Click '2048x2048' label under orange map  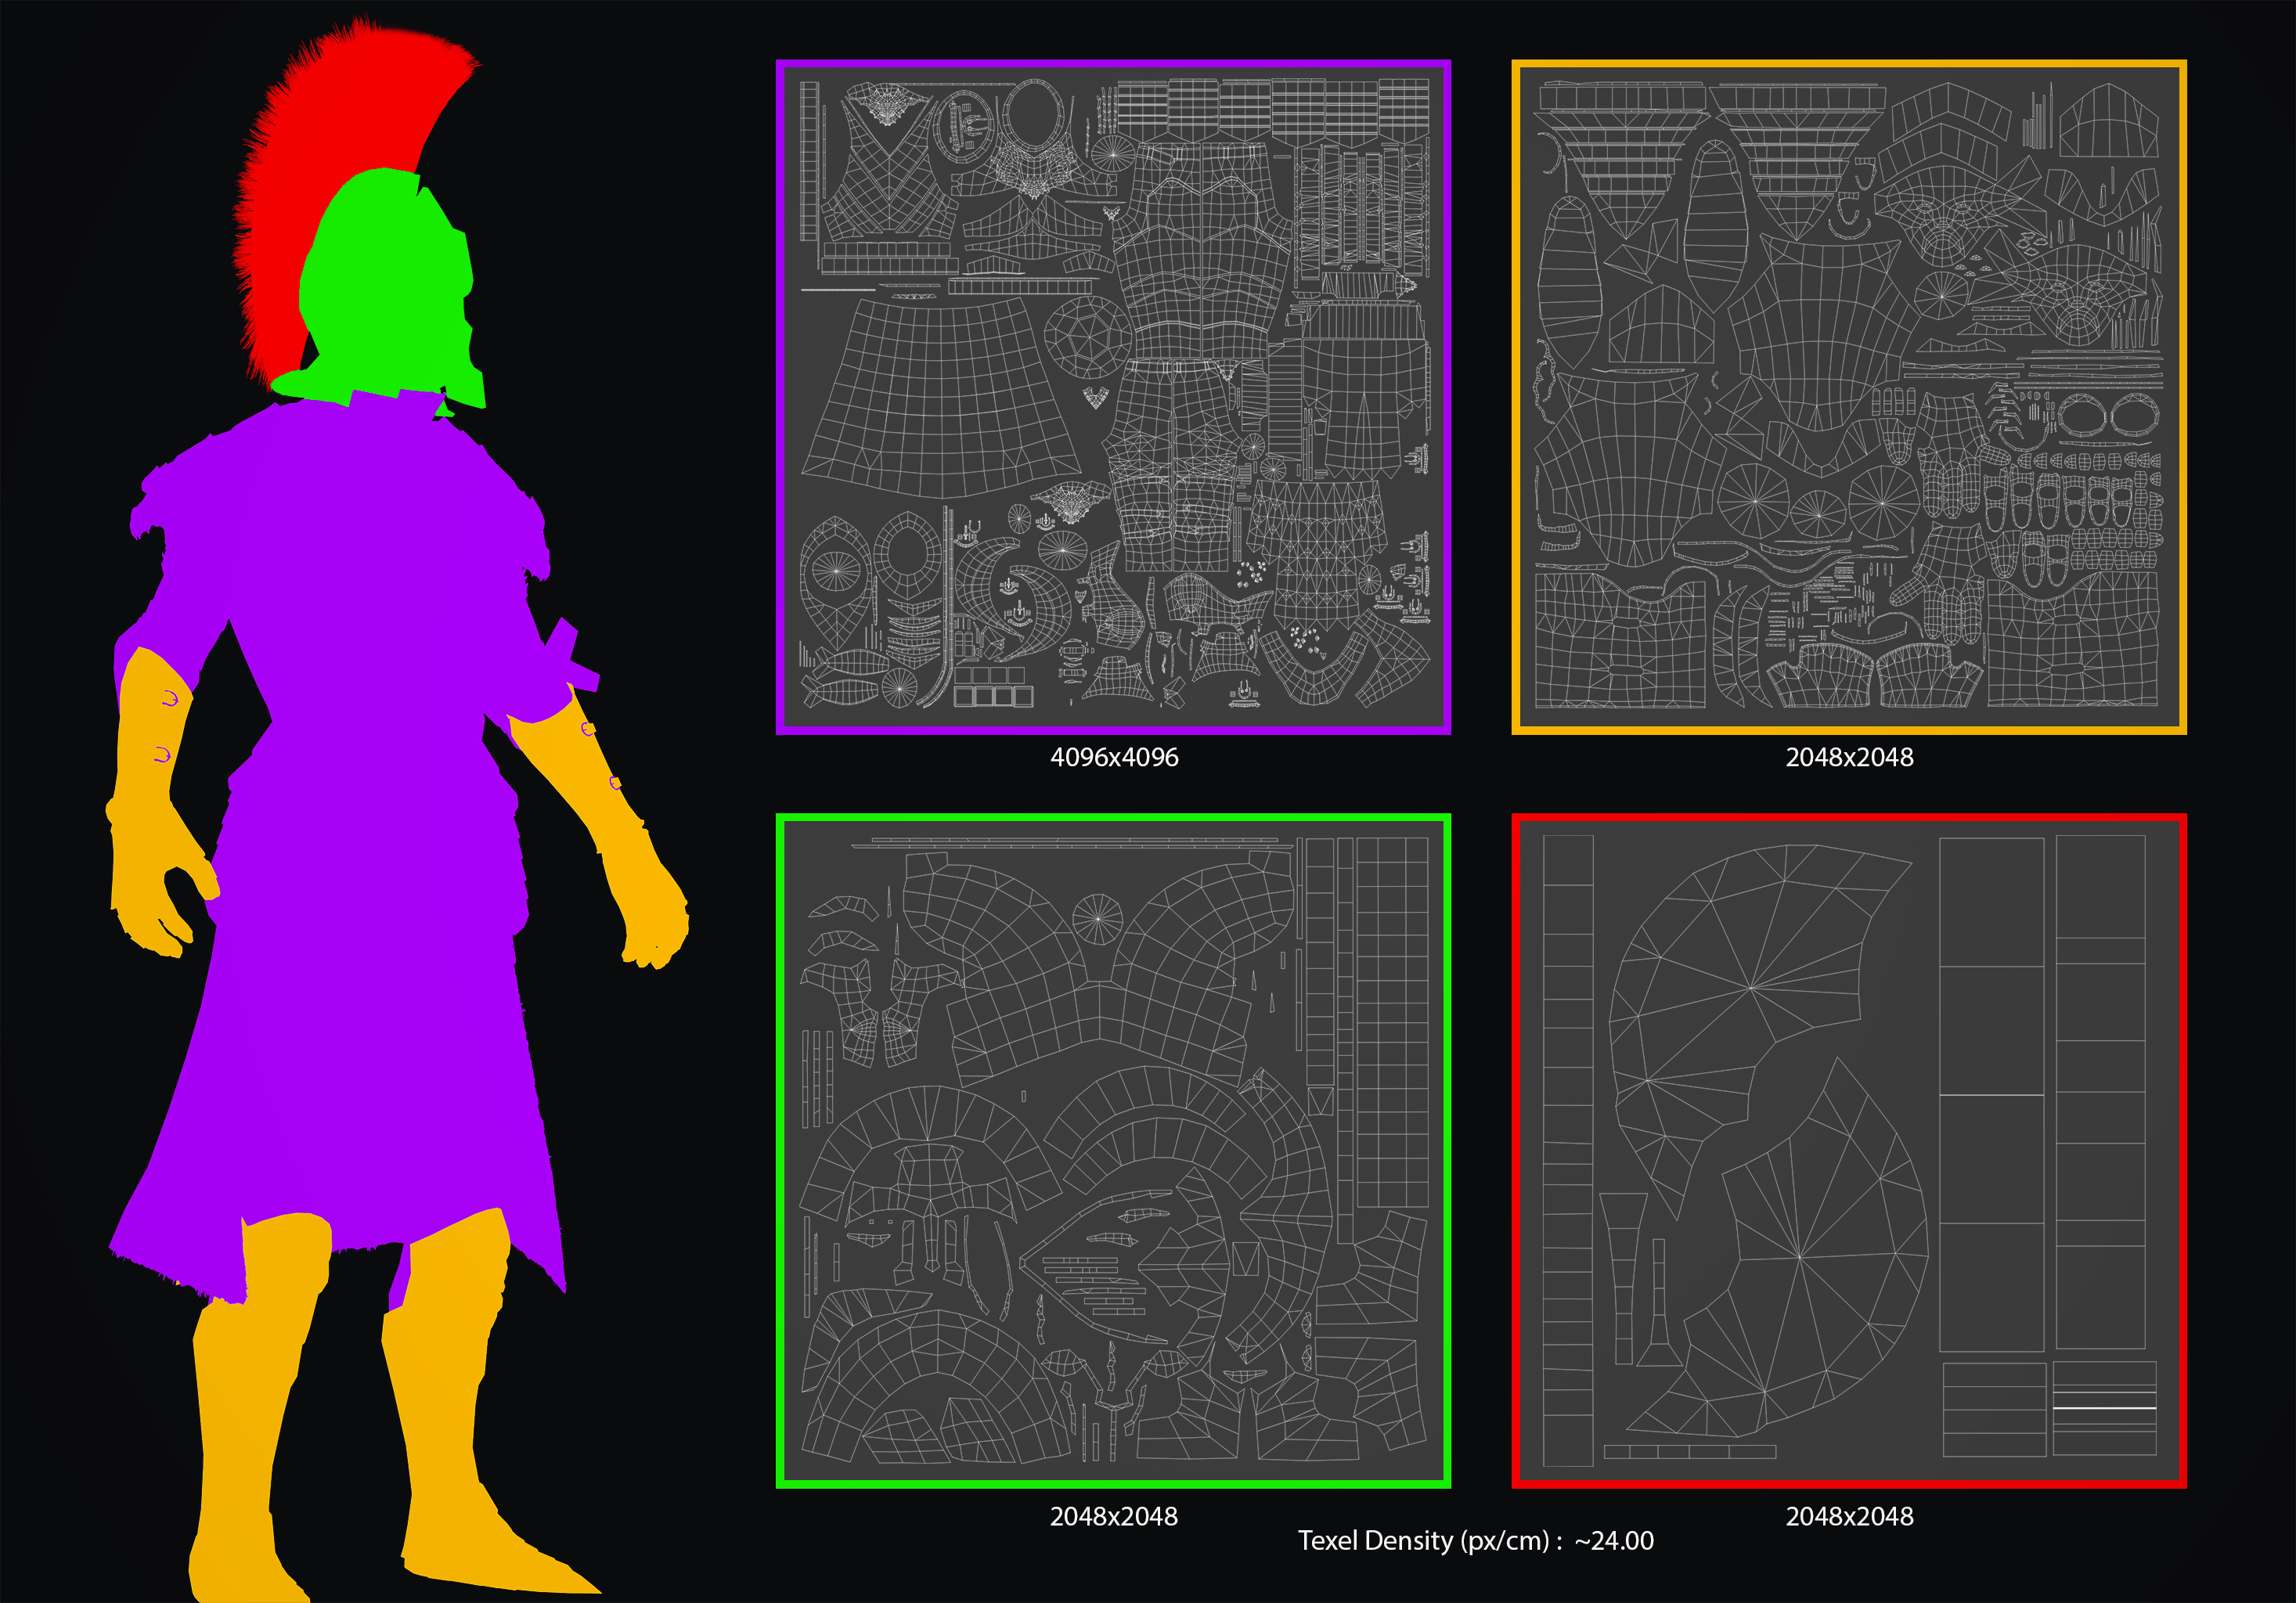(1849, 757)
